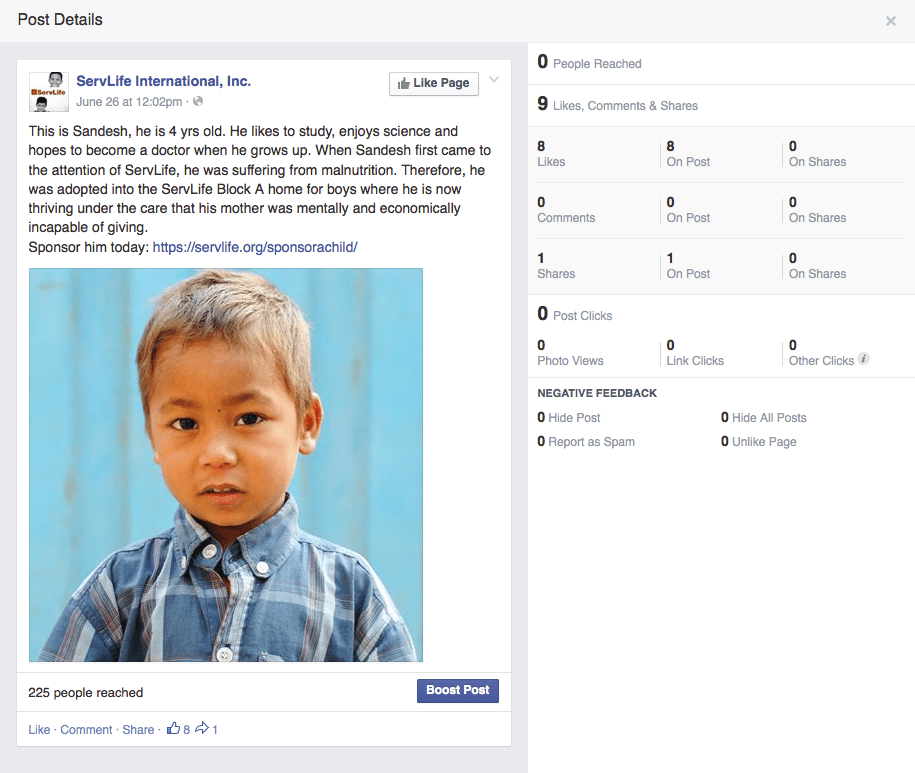915x773 pixels.
Task: Click the 225 people reached text
Action: pyautogui.click(x=86, y=692)
